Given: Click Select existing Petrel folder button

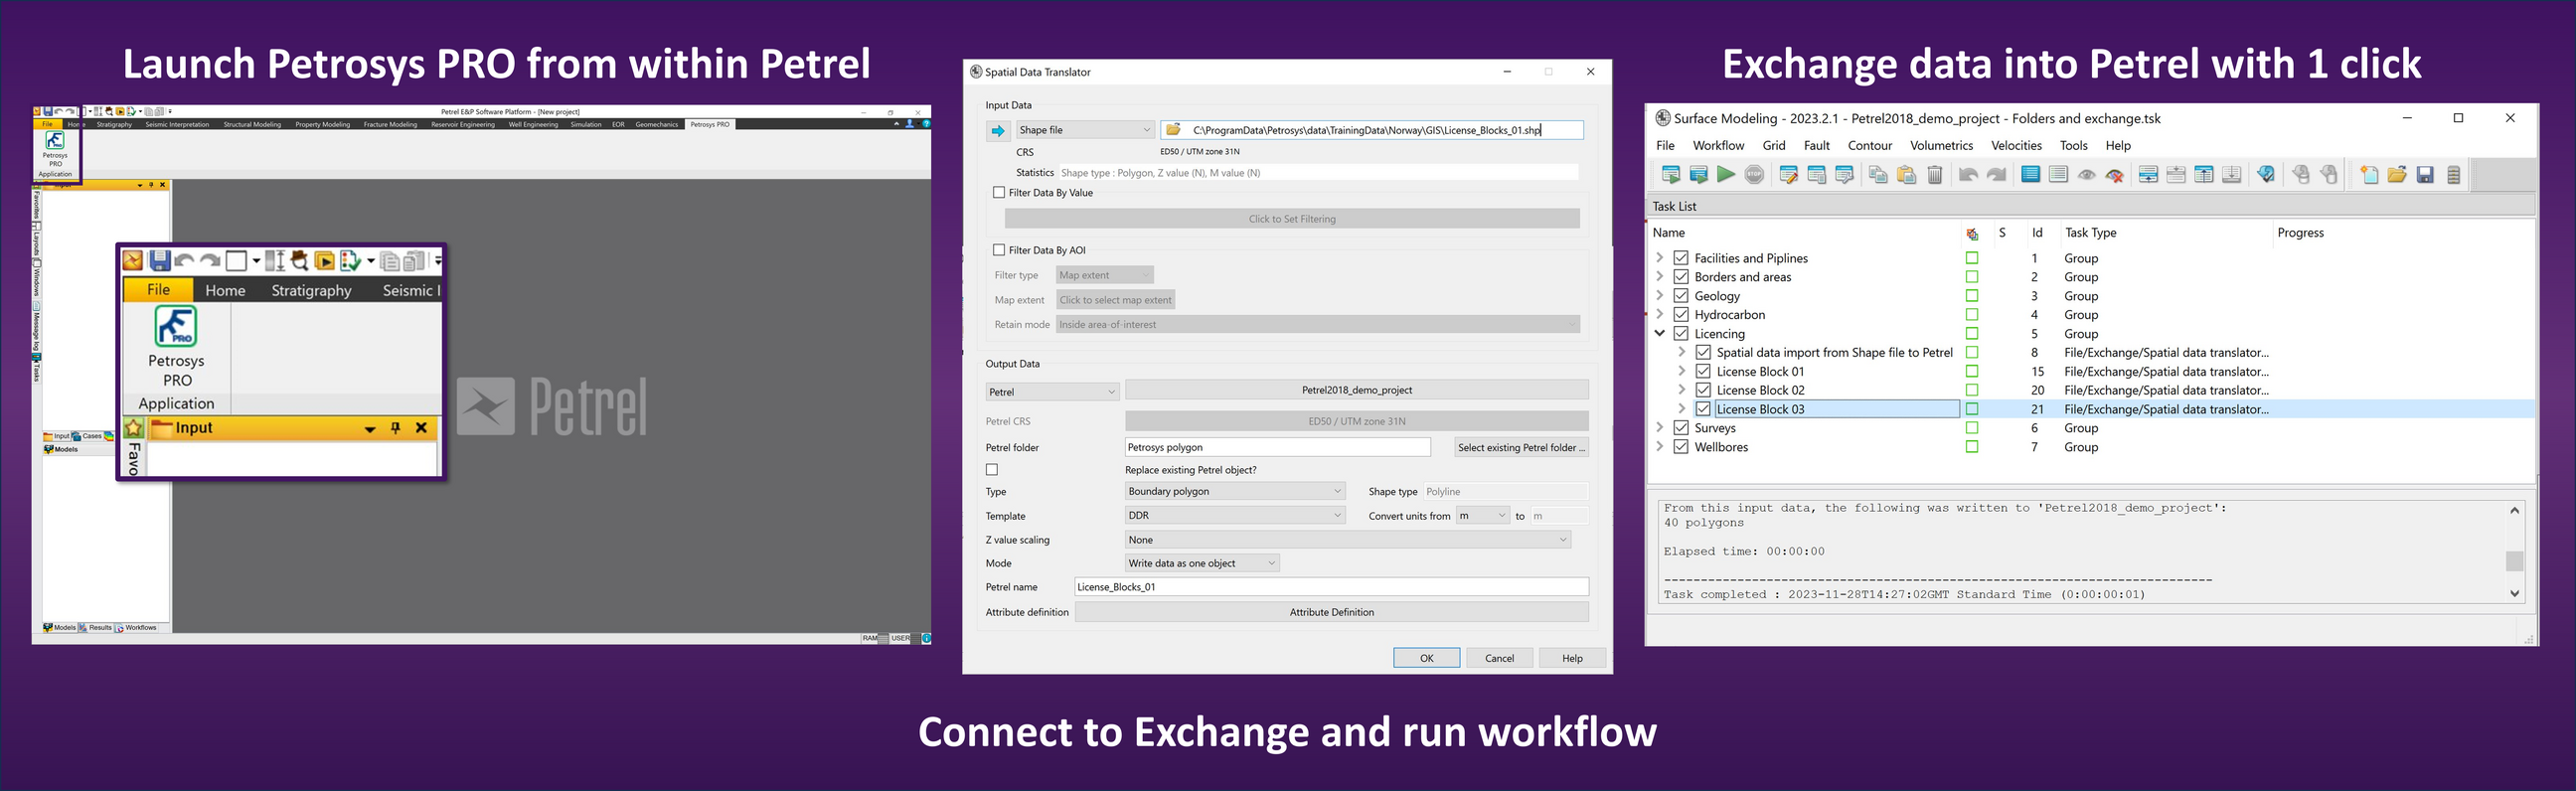Looking at the screenshot, I should click(1521, 447).
